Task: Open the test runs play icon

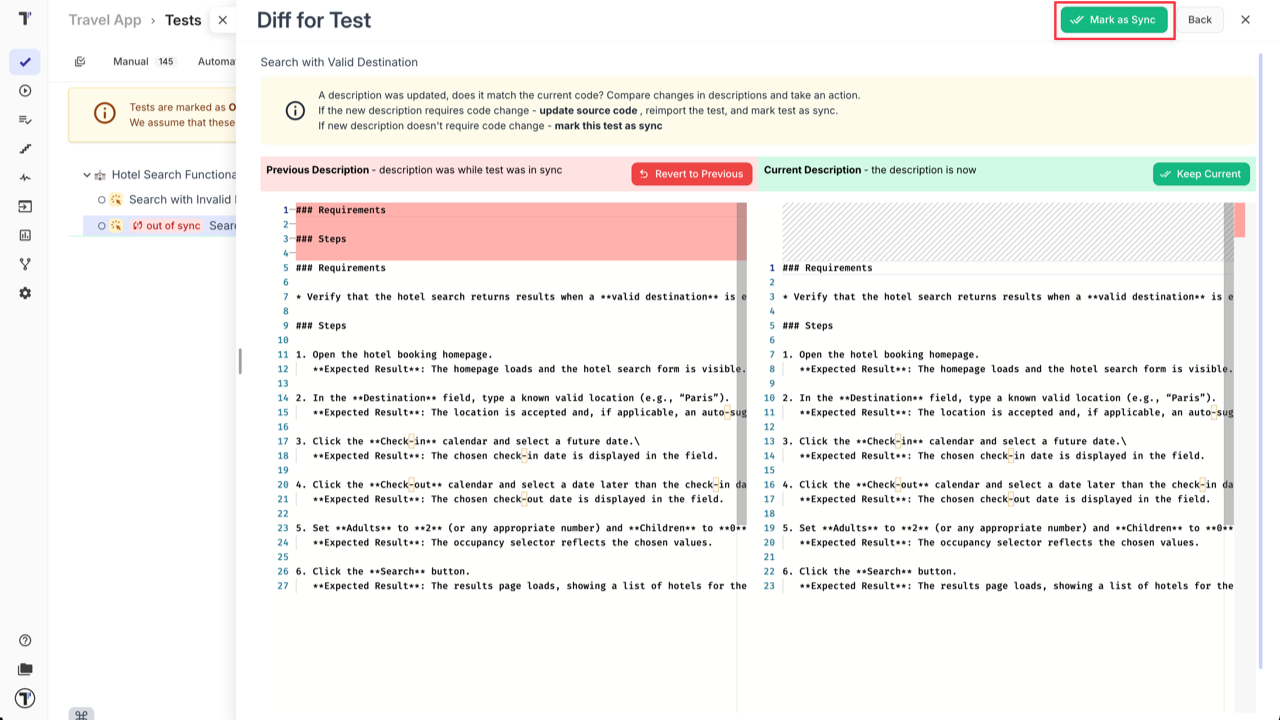Action: pyautogui.click(x=25, y=90)
